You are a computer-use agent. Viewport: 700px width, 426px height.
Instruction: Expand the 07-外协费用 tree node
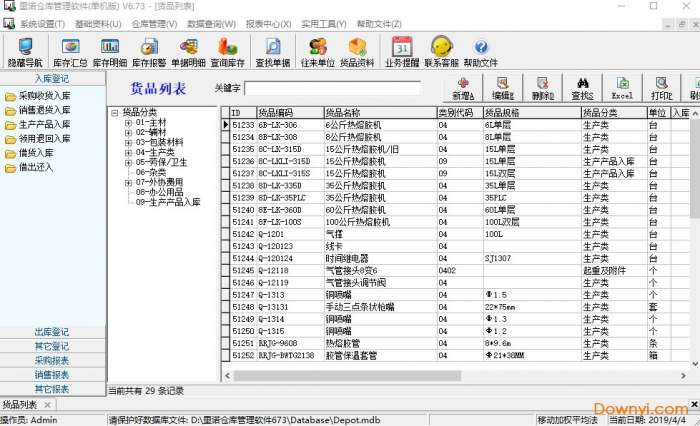coord(129,182)
